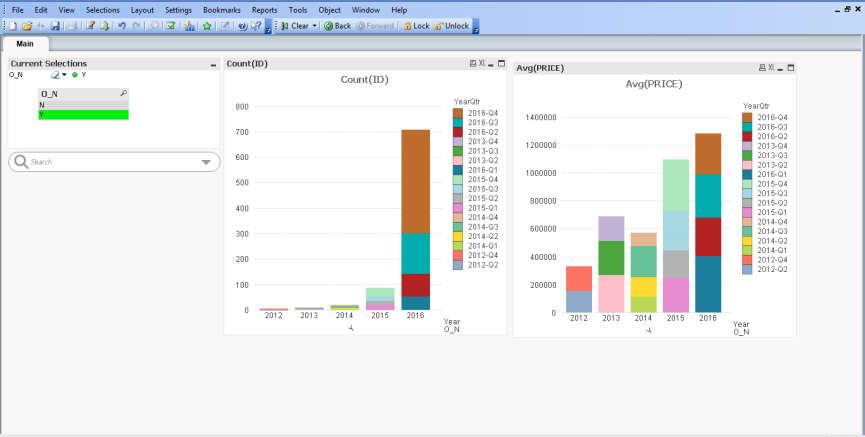Viewport: 865px width, 437px height.
Task: Maximize the Avg(PRICE) chart
Action: click(791, 68)
